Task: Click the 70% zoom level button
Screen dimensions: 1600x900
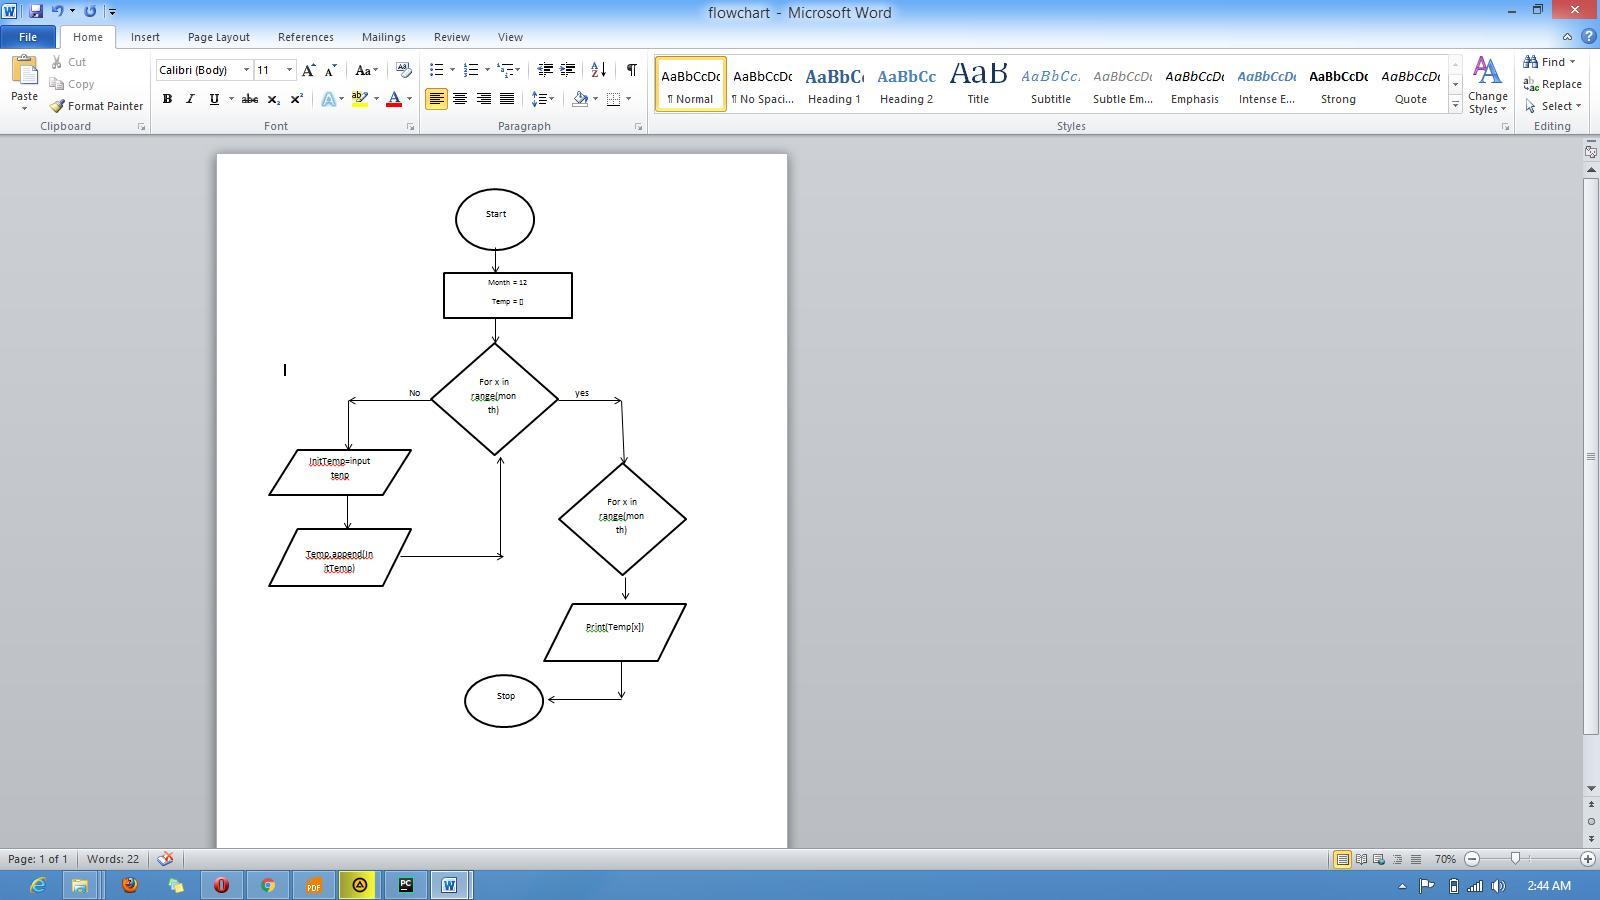Action: click(1445, 859)
